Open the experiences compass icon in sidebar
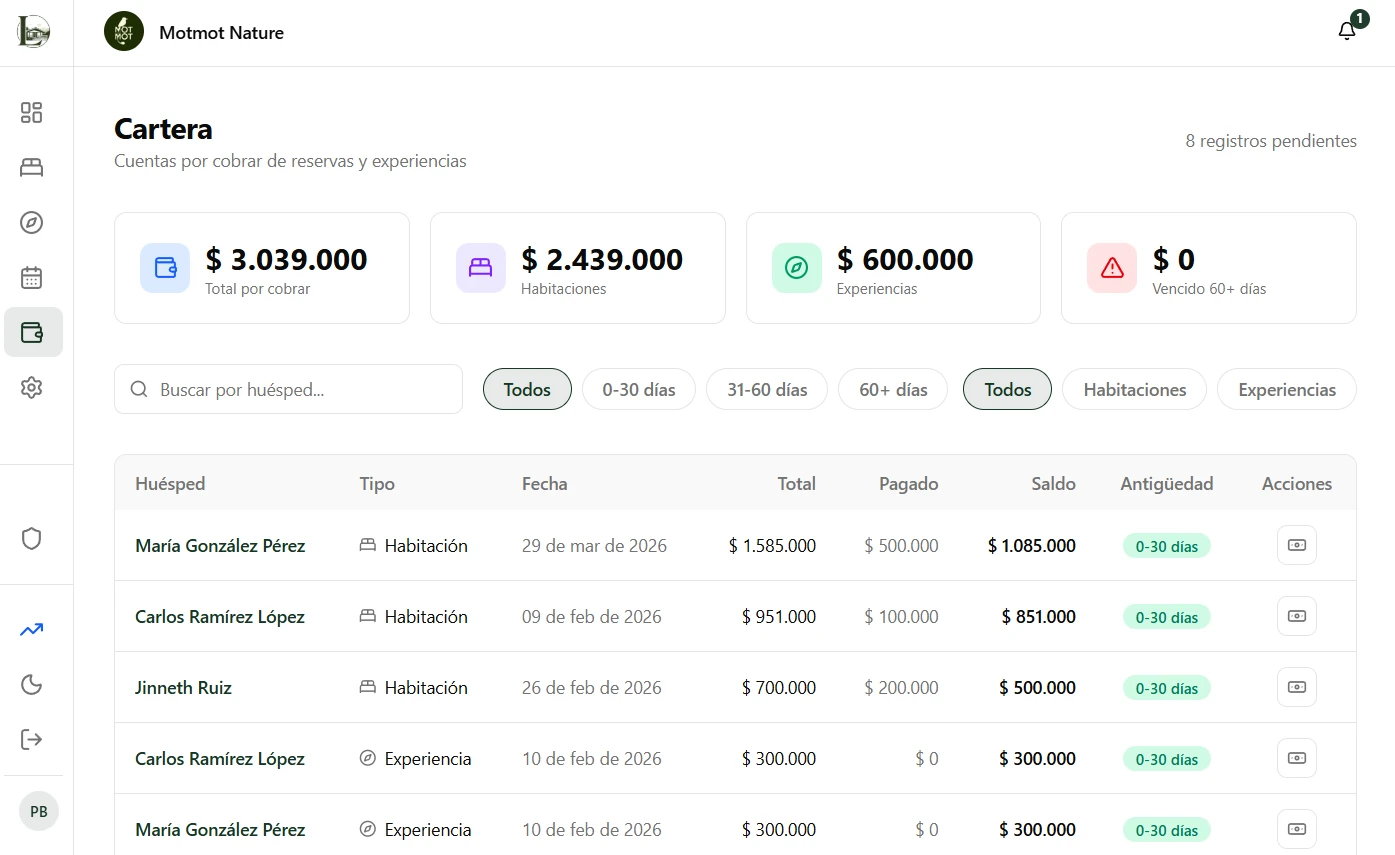The image size is (1395, 855). (32, 222)
